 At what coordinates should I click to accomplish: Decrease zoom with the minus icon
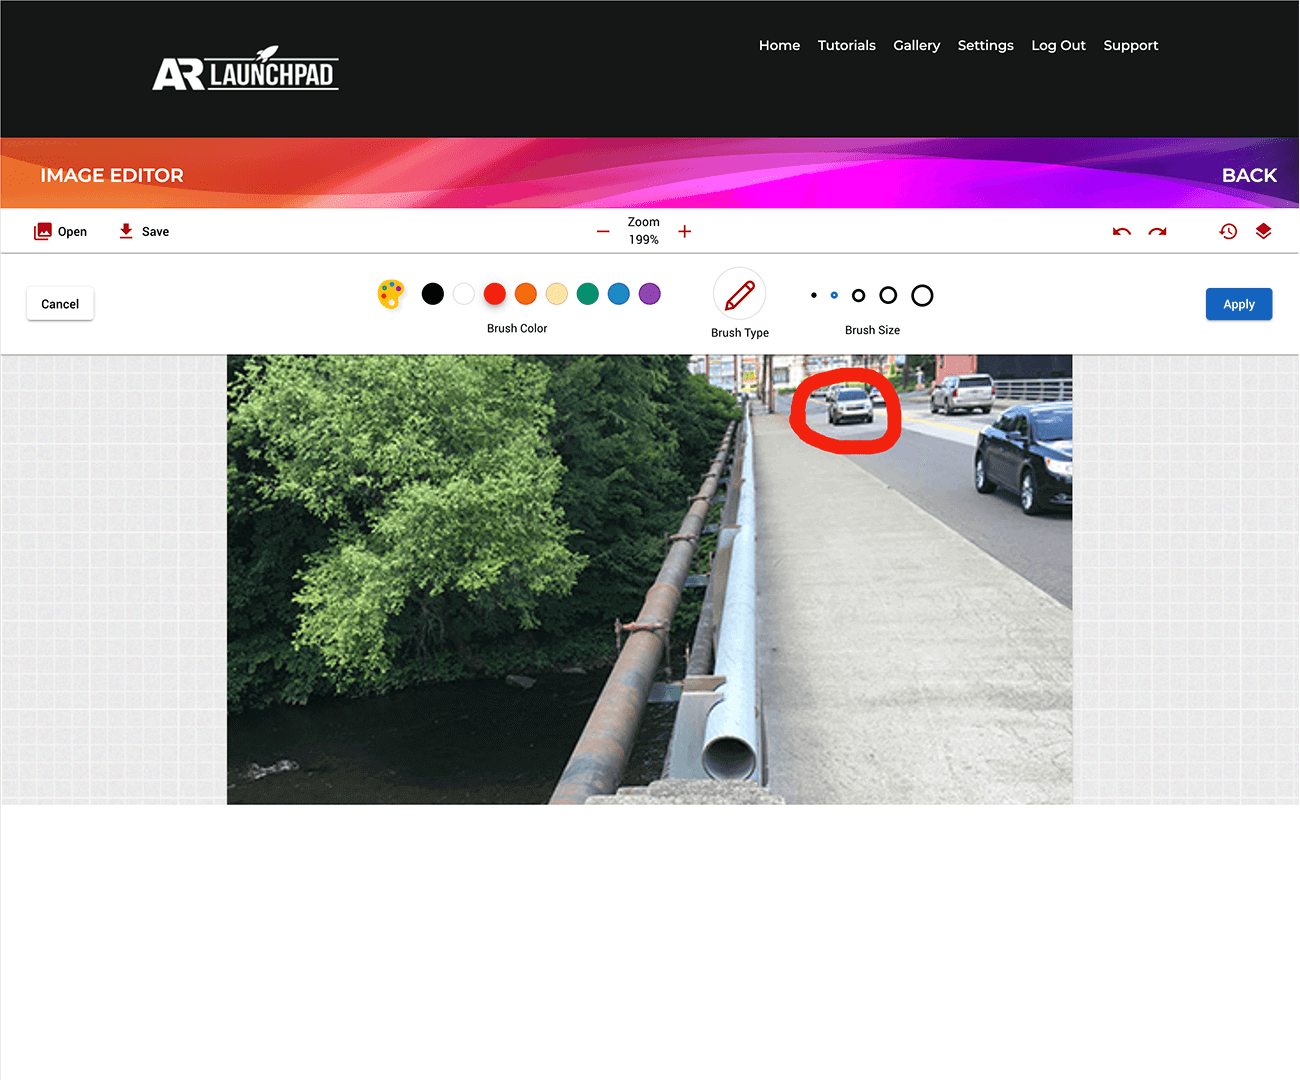coord(603,231)
